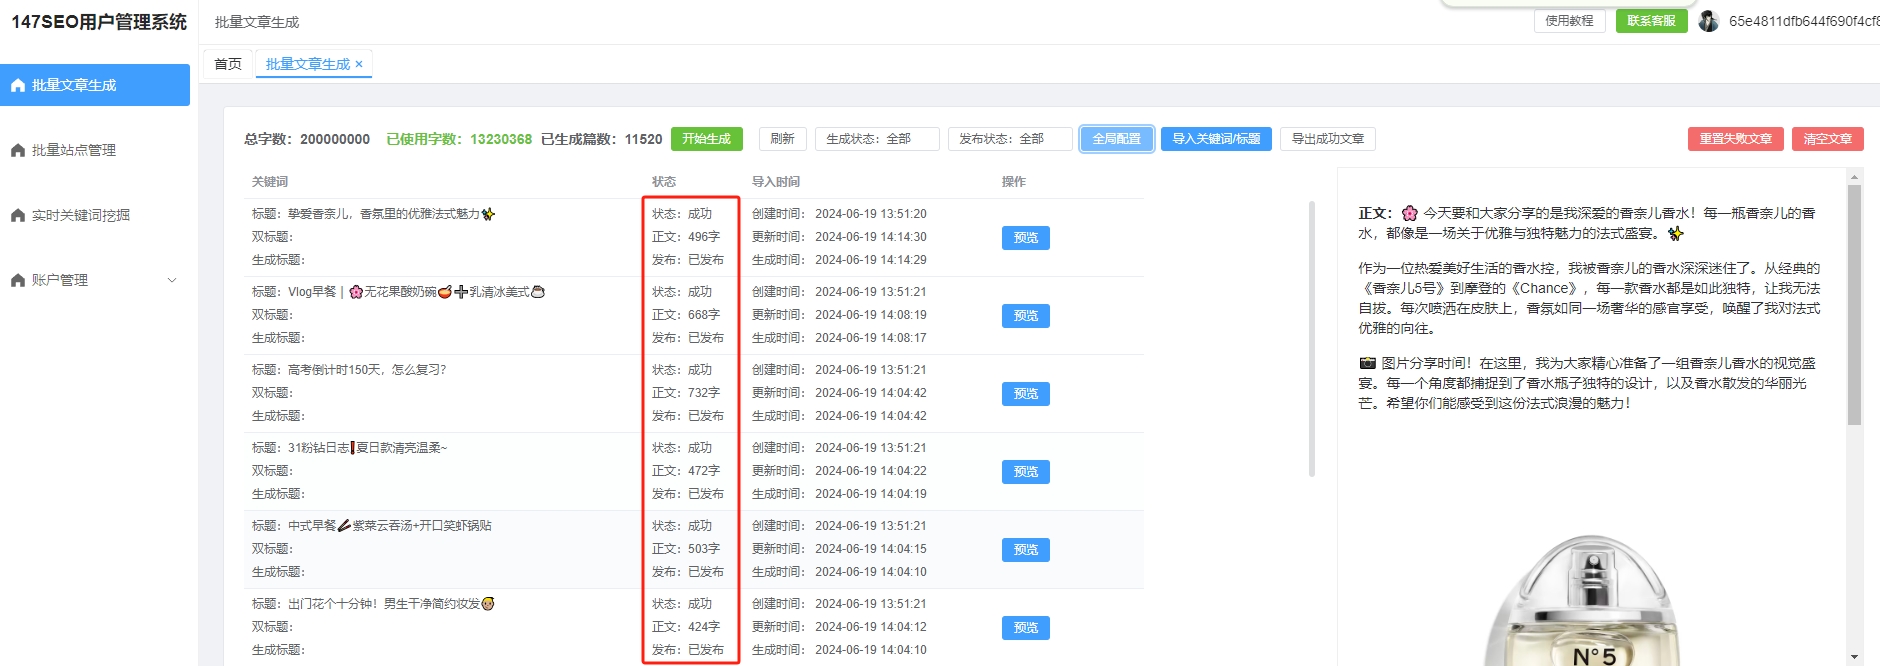Open the 生成状态 filter dropdown
Image resolution: width=1880 pixels, height=666 pixels.
877,139
